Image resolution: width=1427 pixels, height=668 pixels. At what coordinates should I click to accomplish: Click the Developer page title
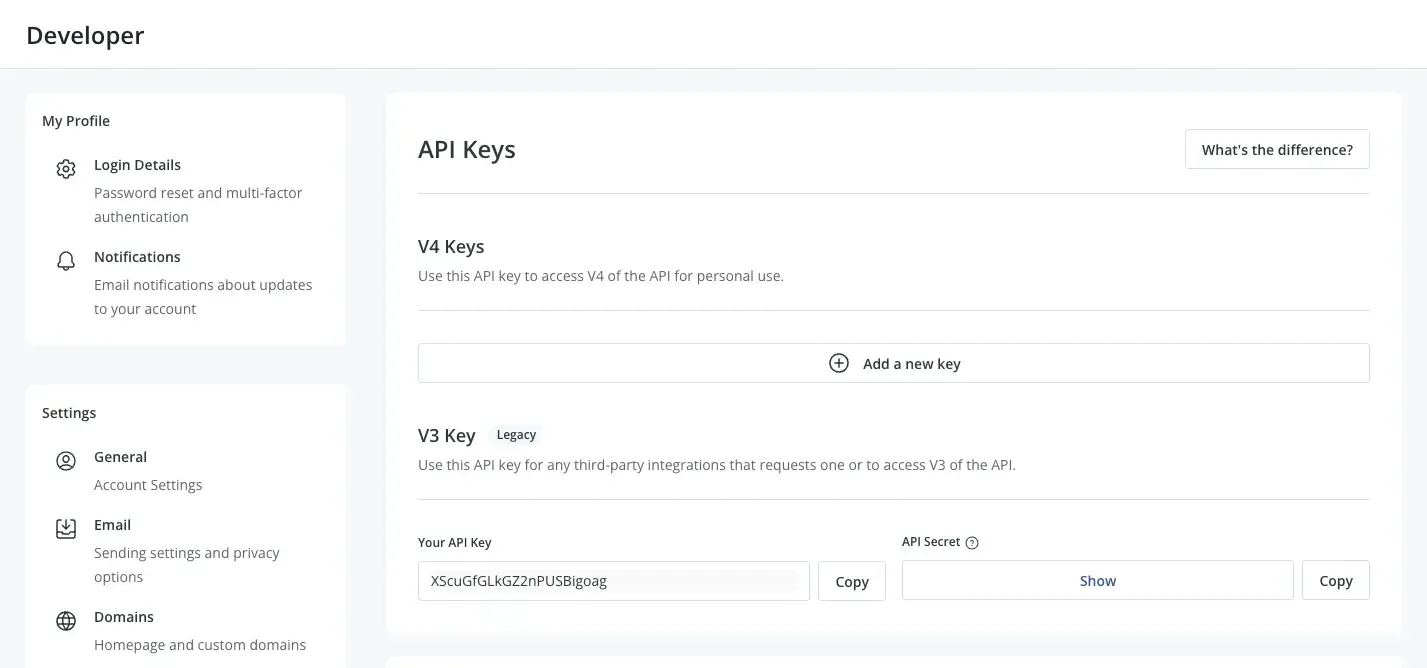click(x=85, y=36)
